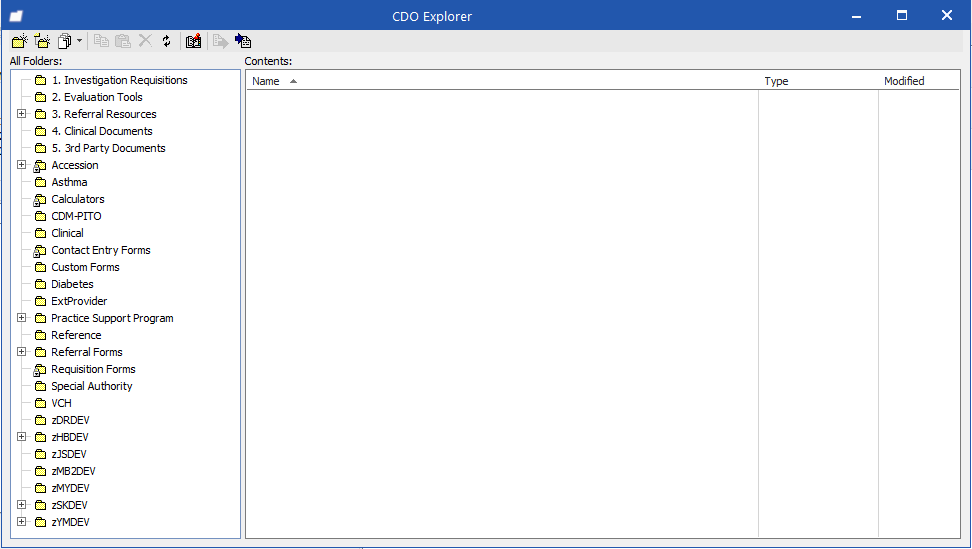
Task: Click the greyed-out Paste toolbar icon
Action: pos(123,41)
